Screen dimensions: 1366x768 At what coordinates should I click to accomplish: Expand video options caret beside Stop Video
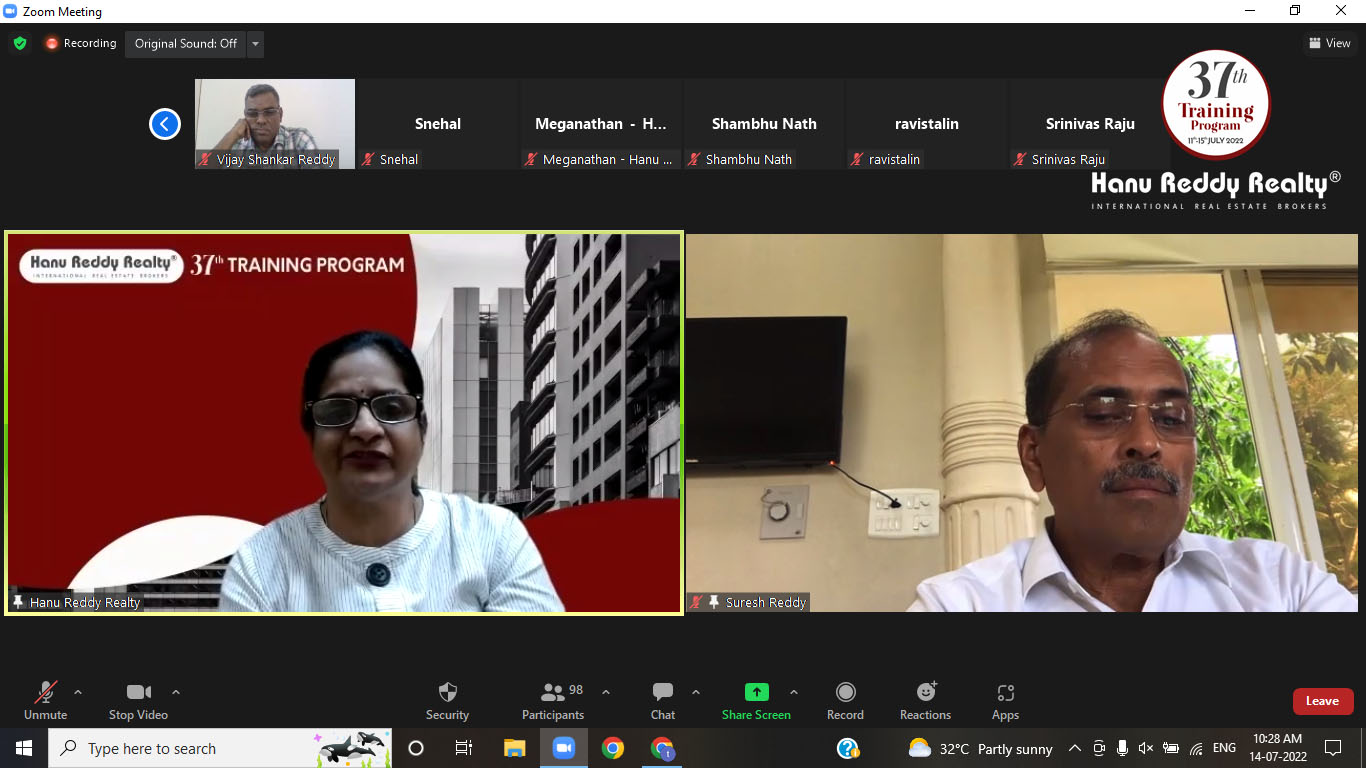click(x=176, y=692)
